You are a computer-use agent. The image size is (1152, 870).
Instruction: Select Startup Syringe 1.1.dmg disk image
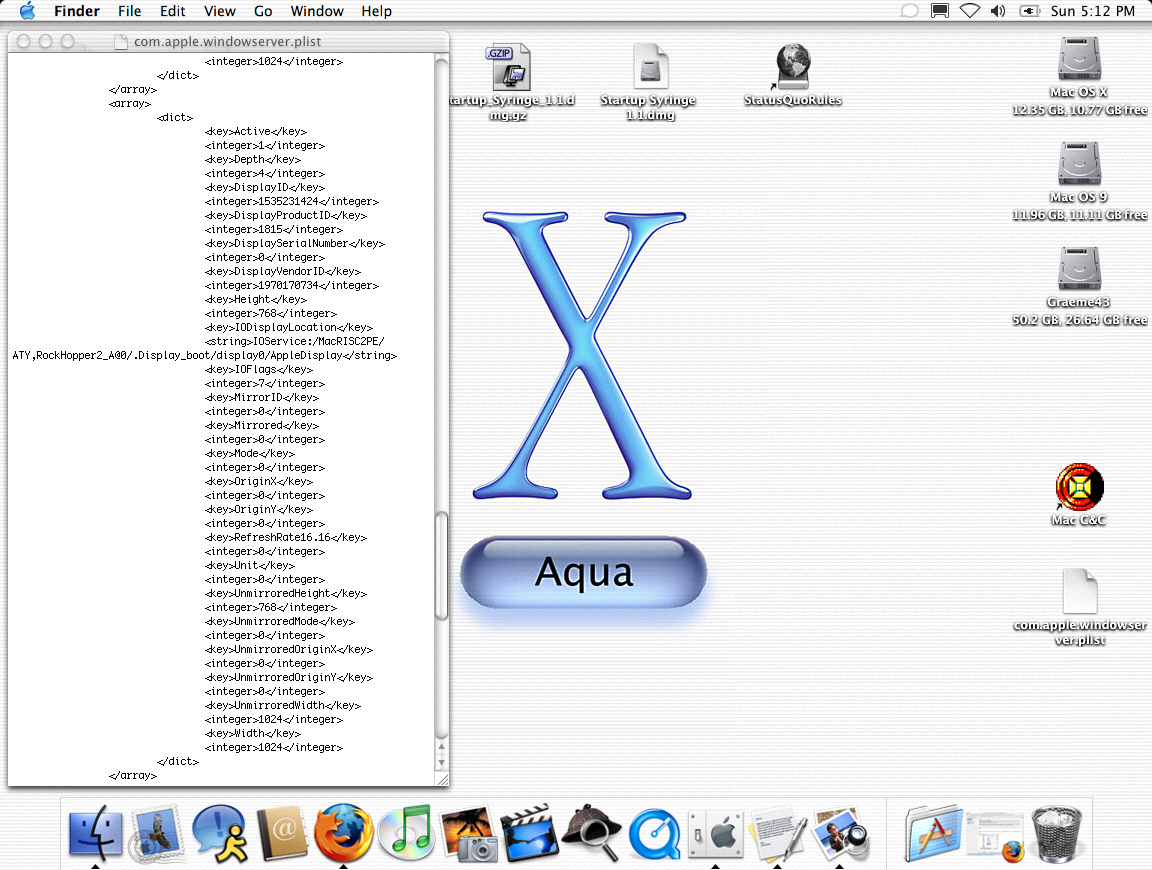click(x=650, y=66)
